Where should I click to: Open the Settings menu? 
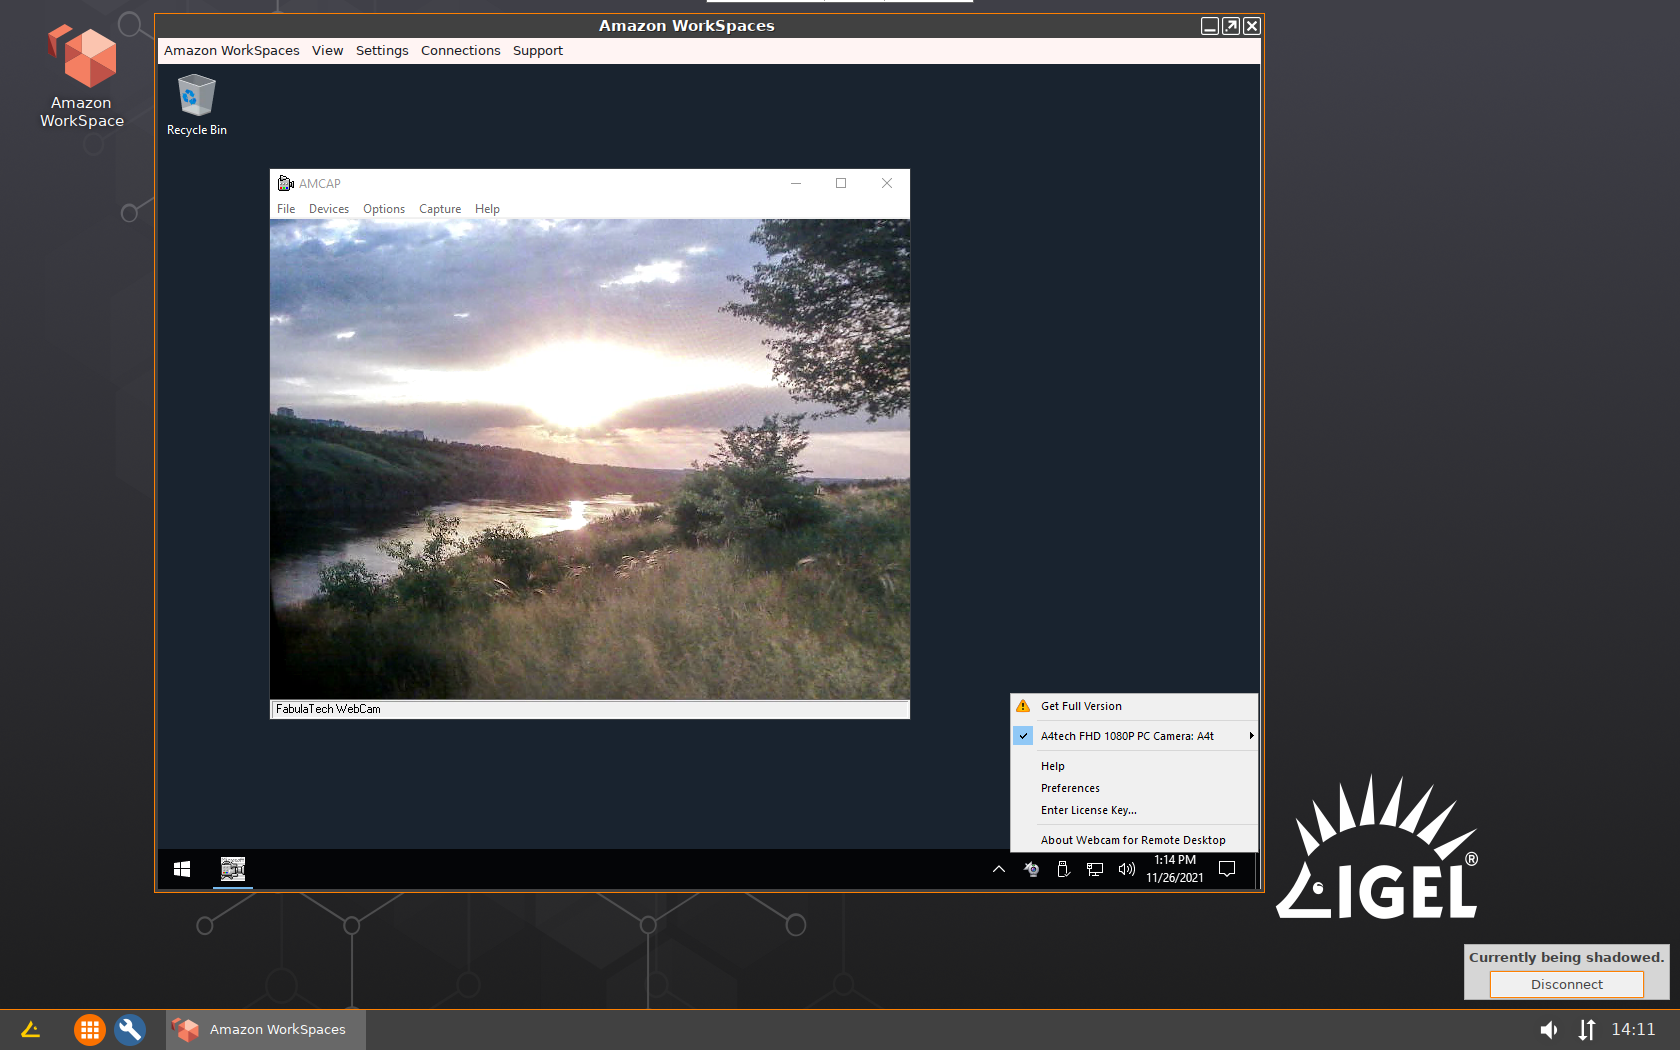pos(382,50)
